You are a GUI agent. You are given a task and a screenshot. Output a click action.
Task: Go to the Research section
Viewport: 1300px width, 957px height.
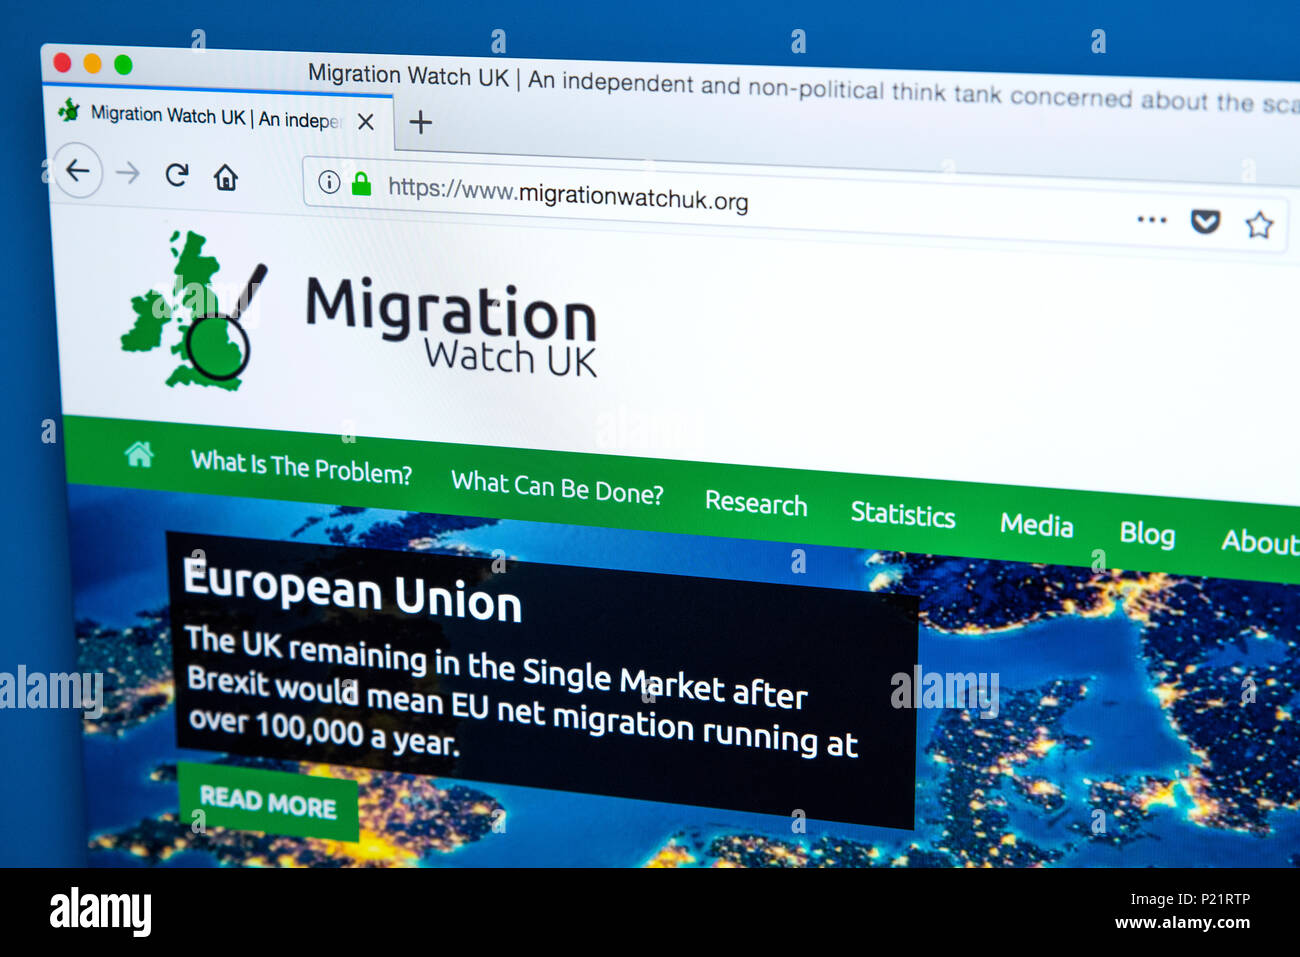pyautogui.click(x=756, y=502)
